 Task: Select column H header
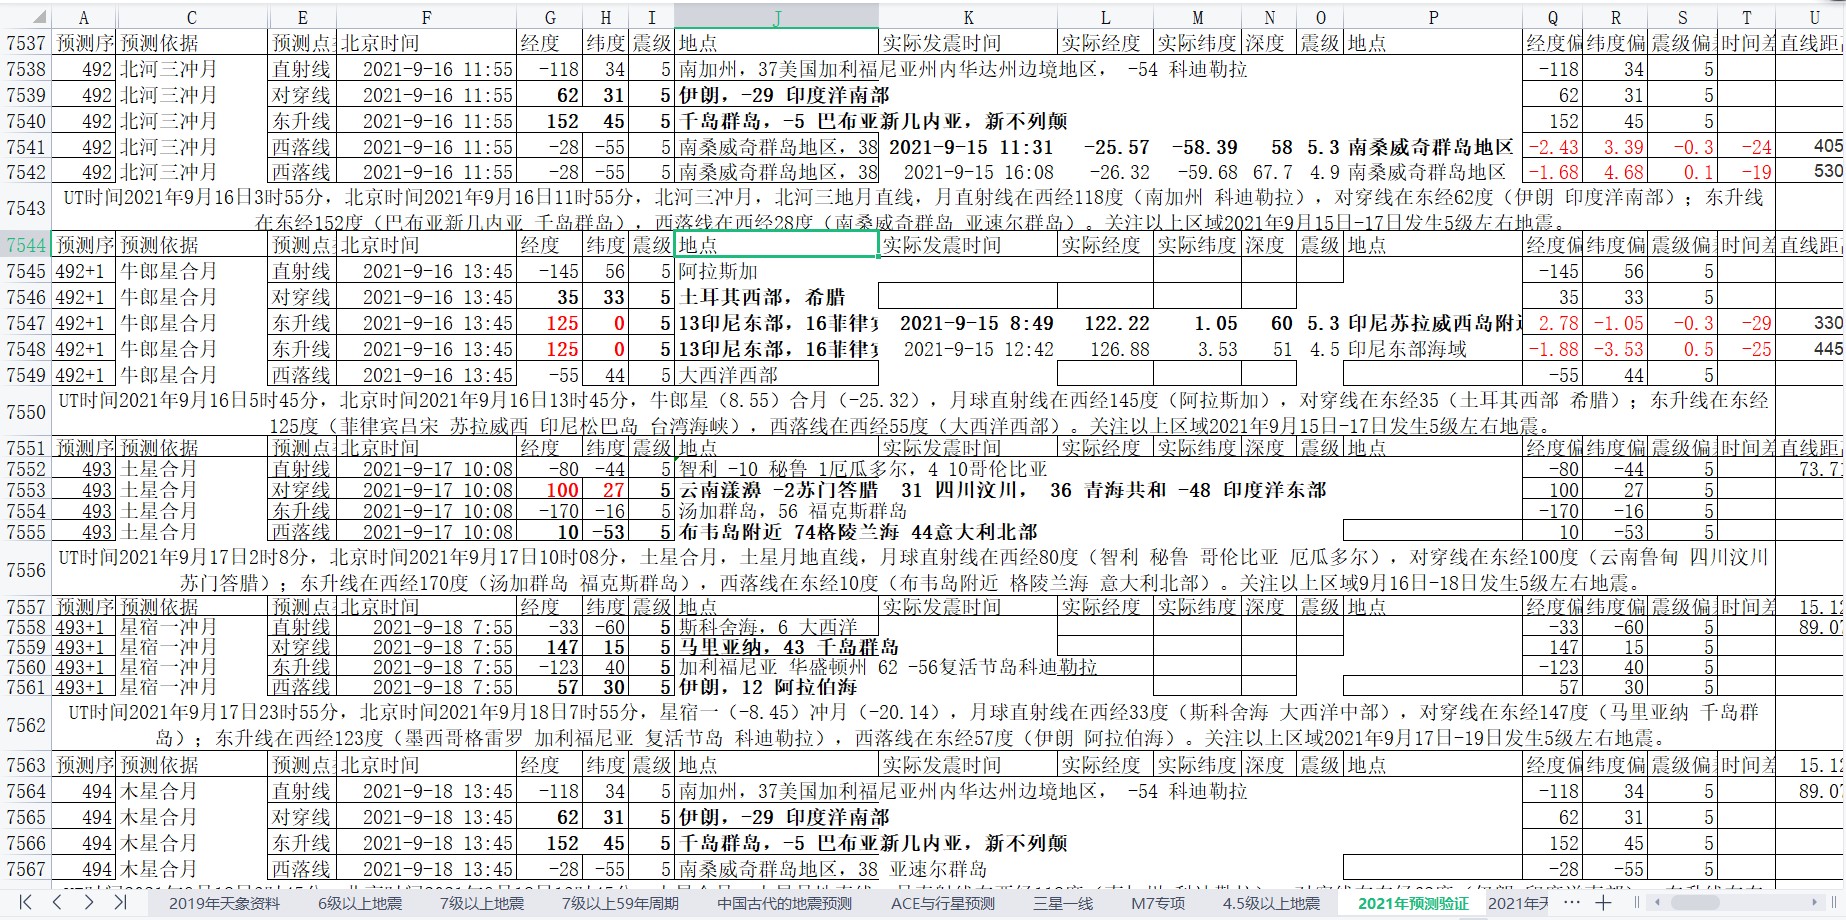pos(606,17)
